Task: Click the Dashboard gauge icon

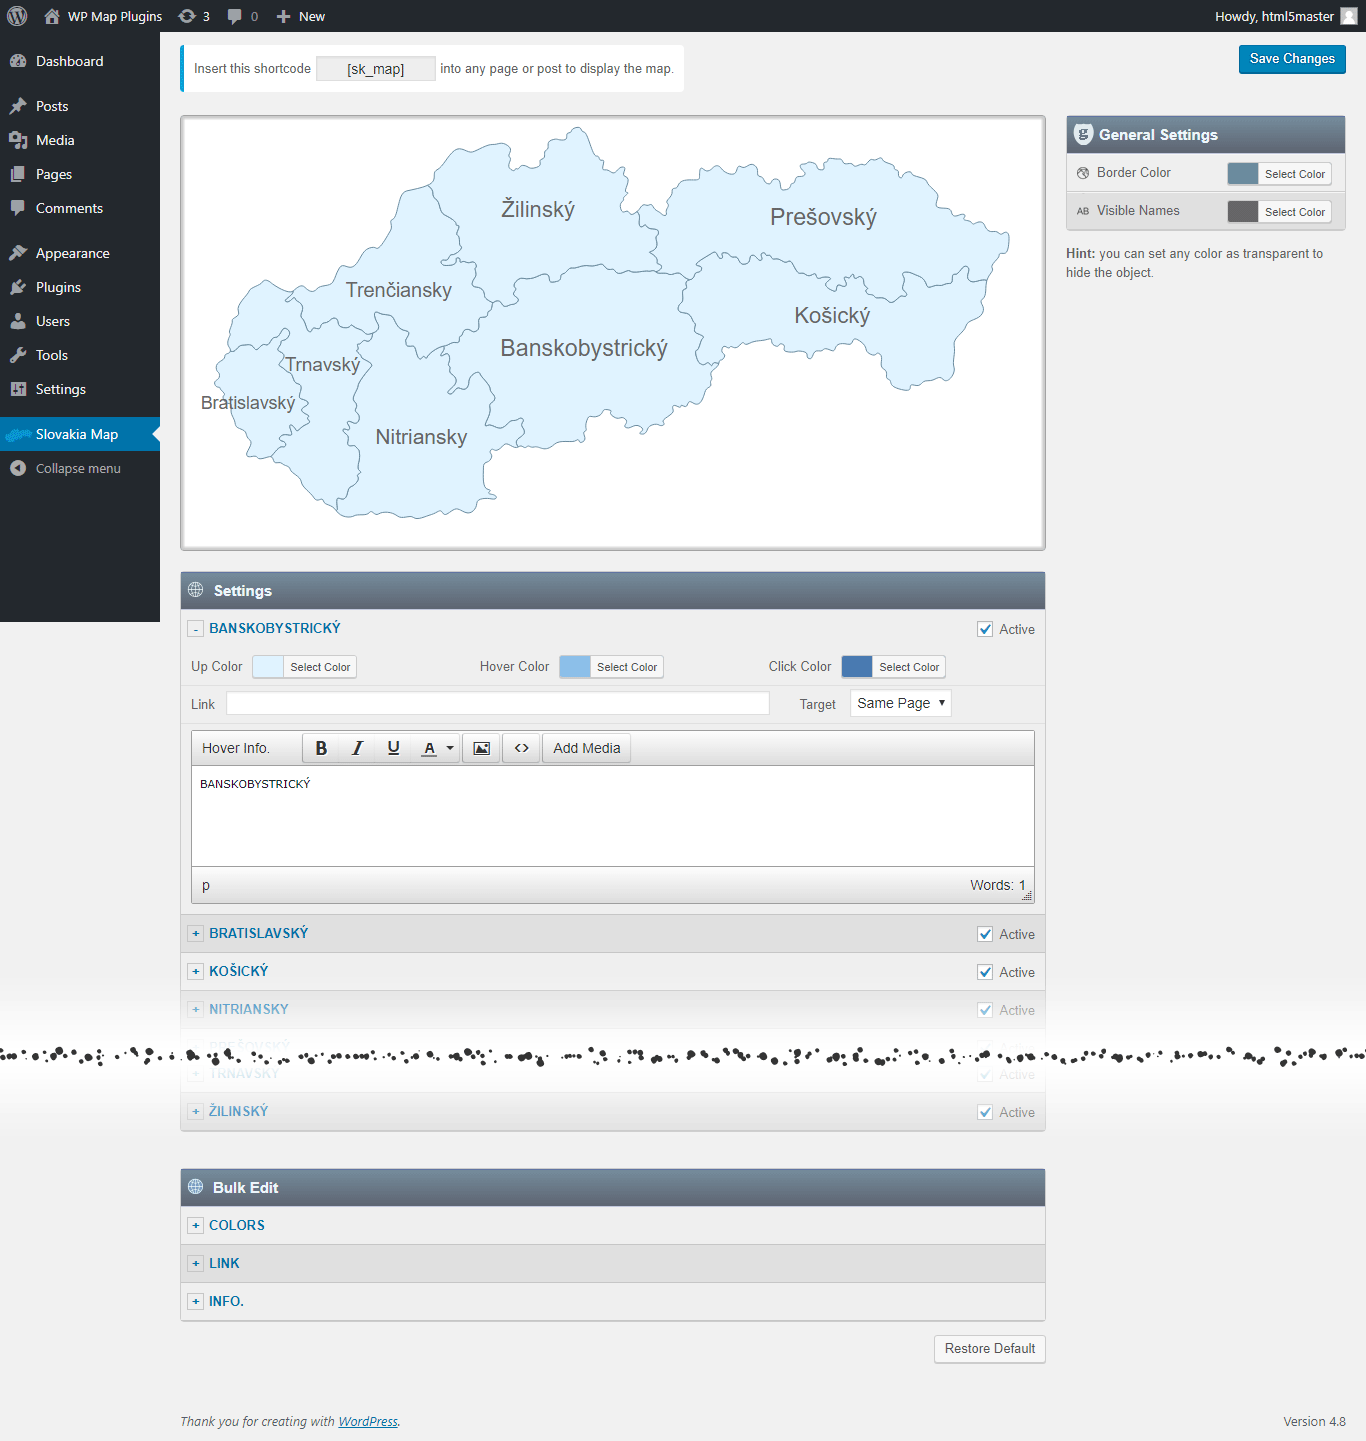Action: click(18, 61)
